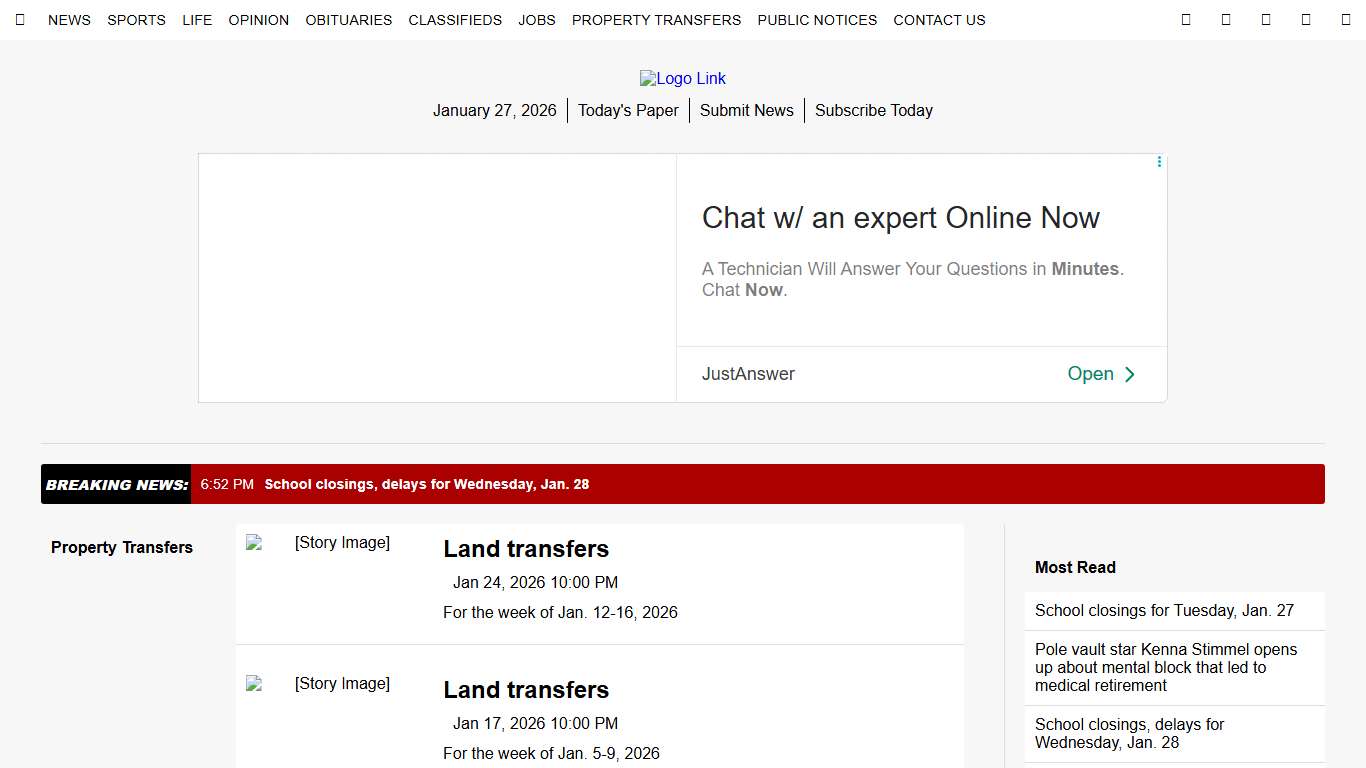Click the icon left of NEWS menu
The image size is (1366, 768).
20,20
